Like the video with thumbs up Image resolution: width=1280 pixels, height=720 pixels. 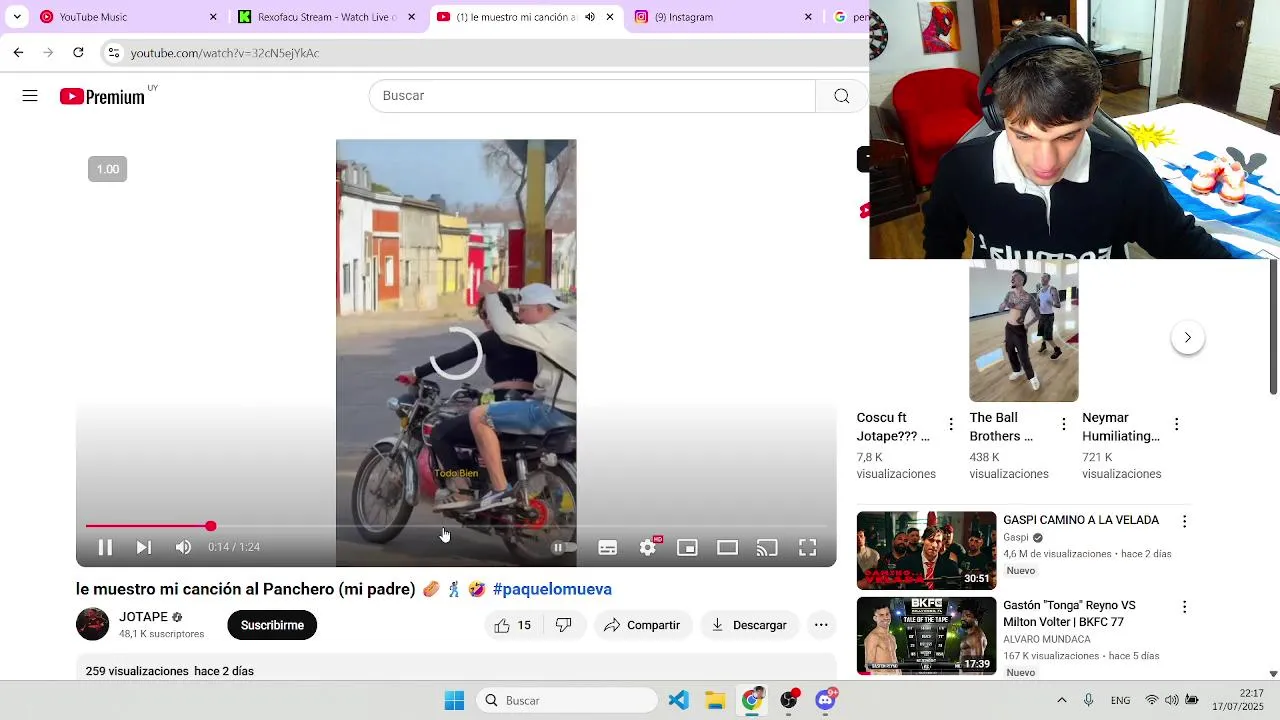(x=512, y=625)
